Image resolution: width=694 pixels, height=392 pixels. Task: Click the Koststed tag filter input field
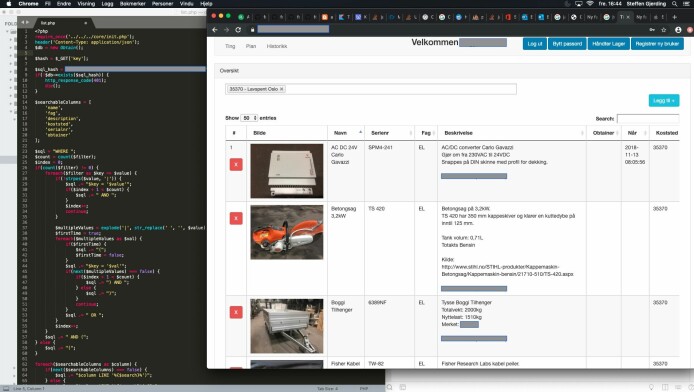[370, 89]
